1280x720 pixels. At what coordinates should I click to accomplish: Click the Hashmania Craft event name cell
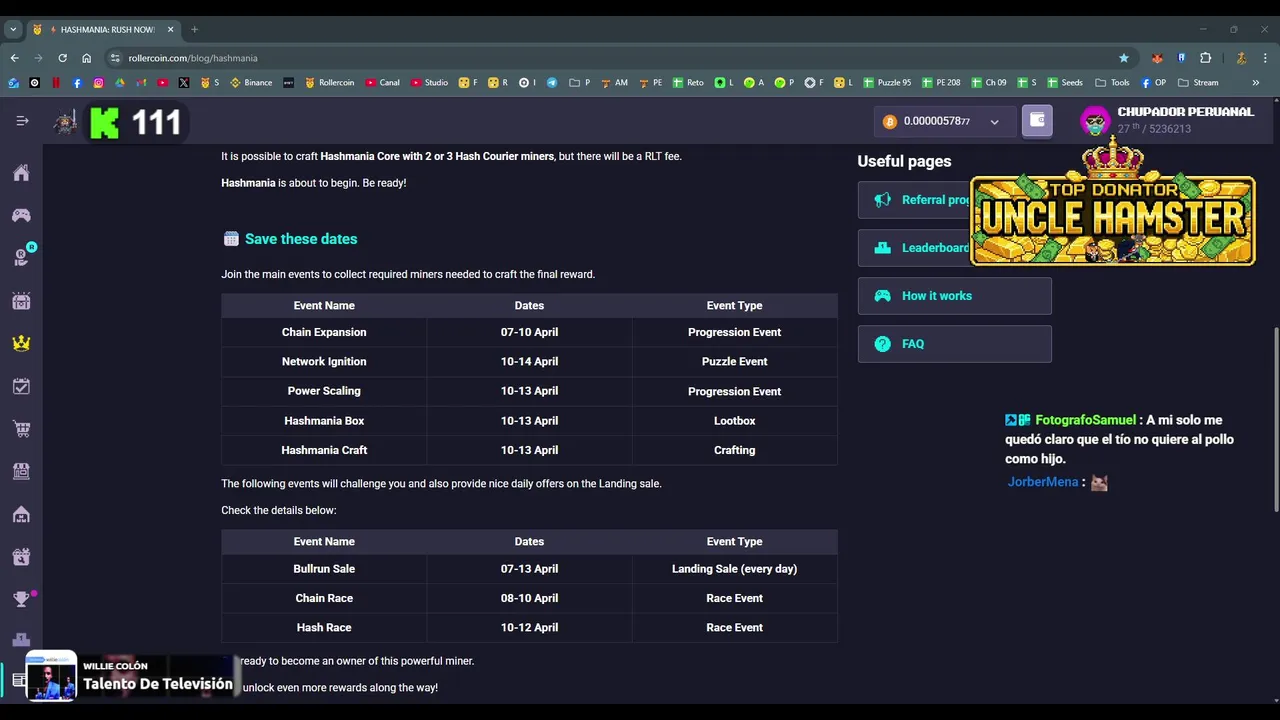(324, 450)
